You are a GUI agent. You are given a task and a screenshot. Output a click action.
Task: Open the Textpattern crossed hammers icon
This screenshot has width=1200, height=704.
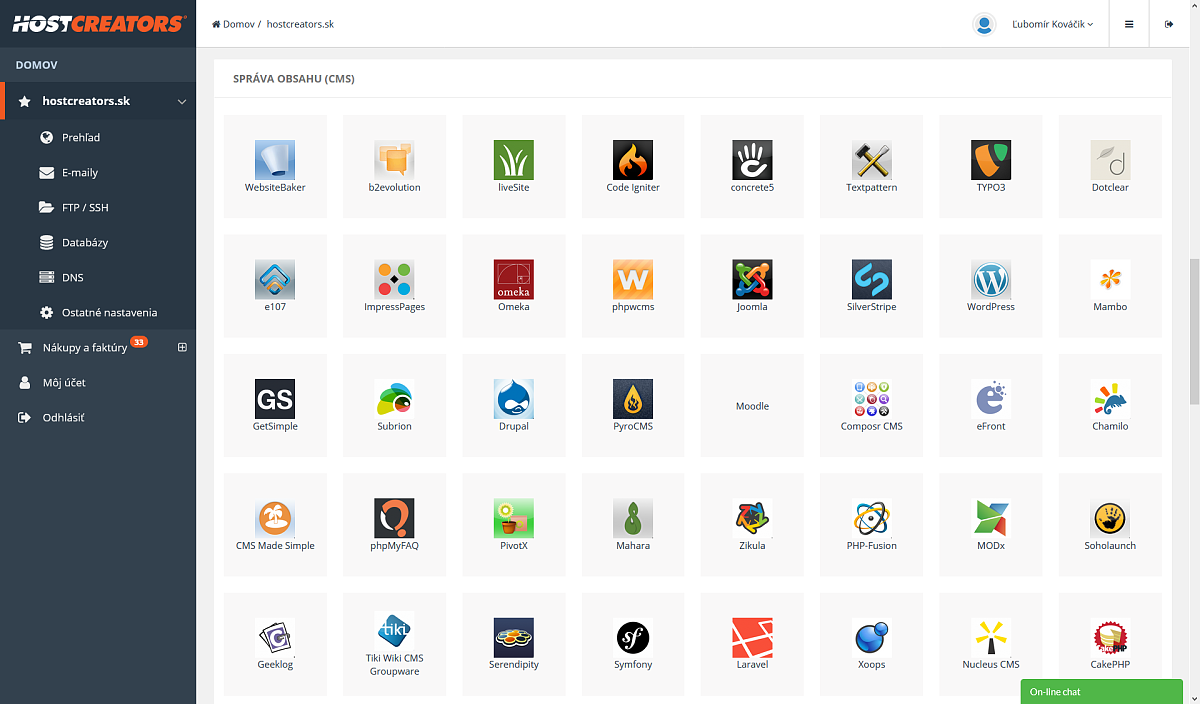[872, 160]
